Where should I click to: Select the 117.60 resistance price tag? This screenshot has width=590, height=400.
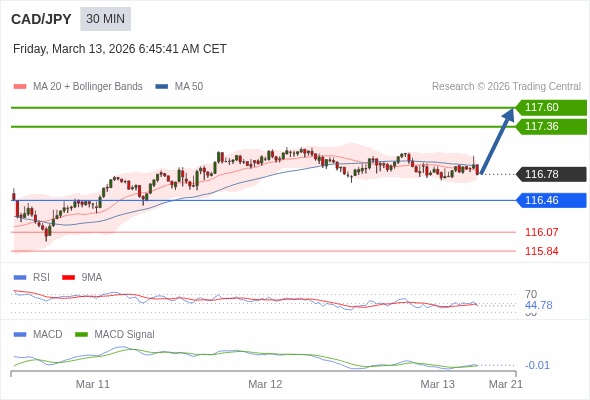(x=551, y=108)
